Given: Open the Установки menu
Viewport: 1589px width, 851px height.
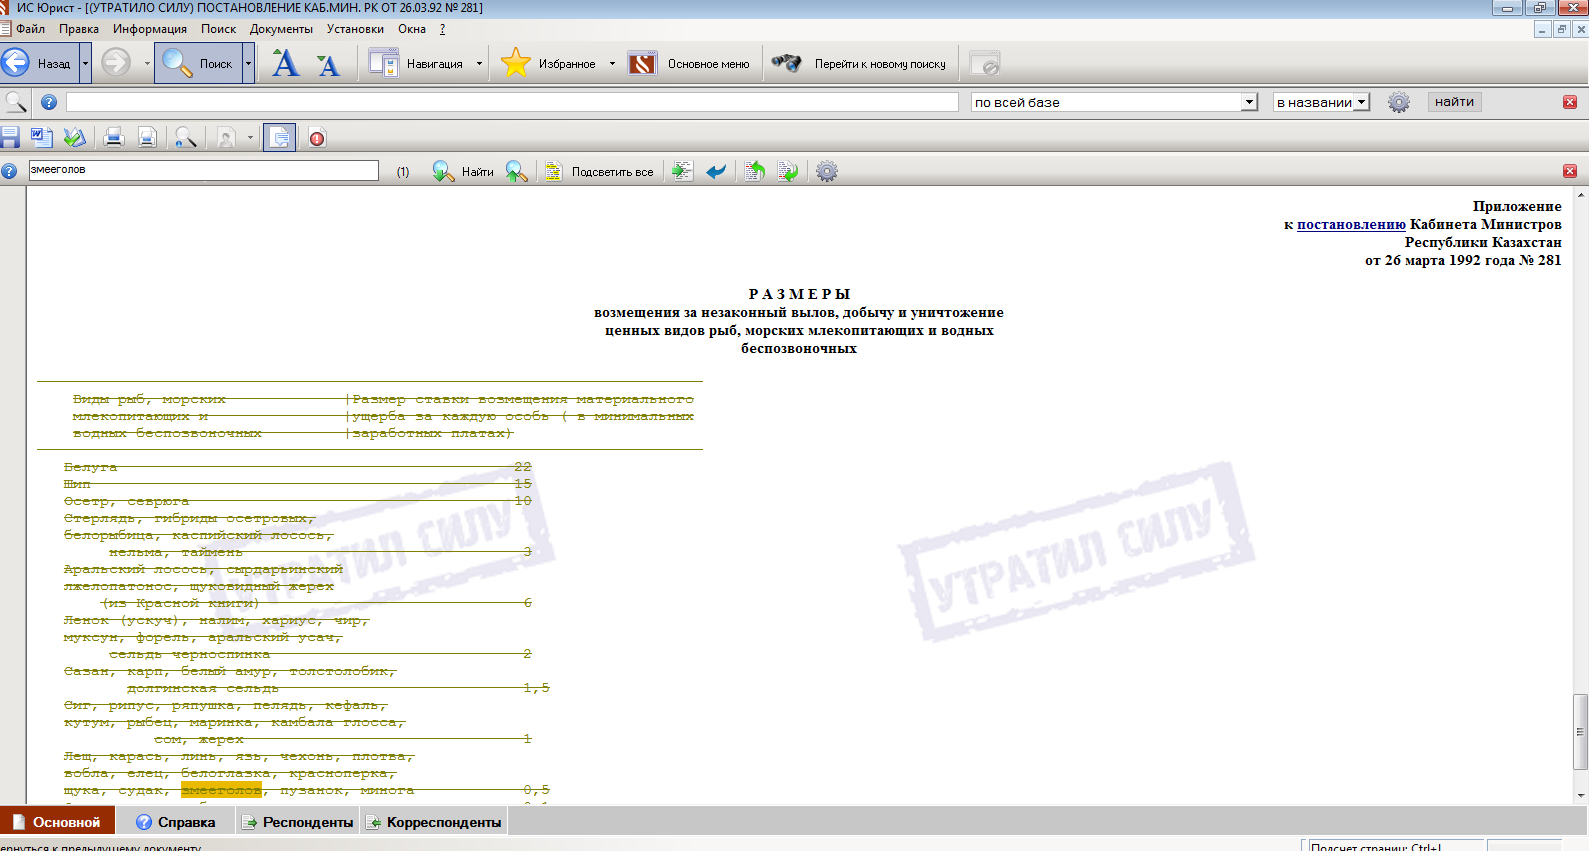Looking at the screenshot, I should [355, 29].
